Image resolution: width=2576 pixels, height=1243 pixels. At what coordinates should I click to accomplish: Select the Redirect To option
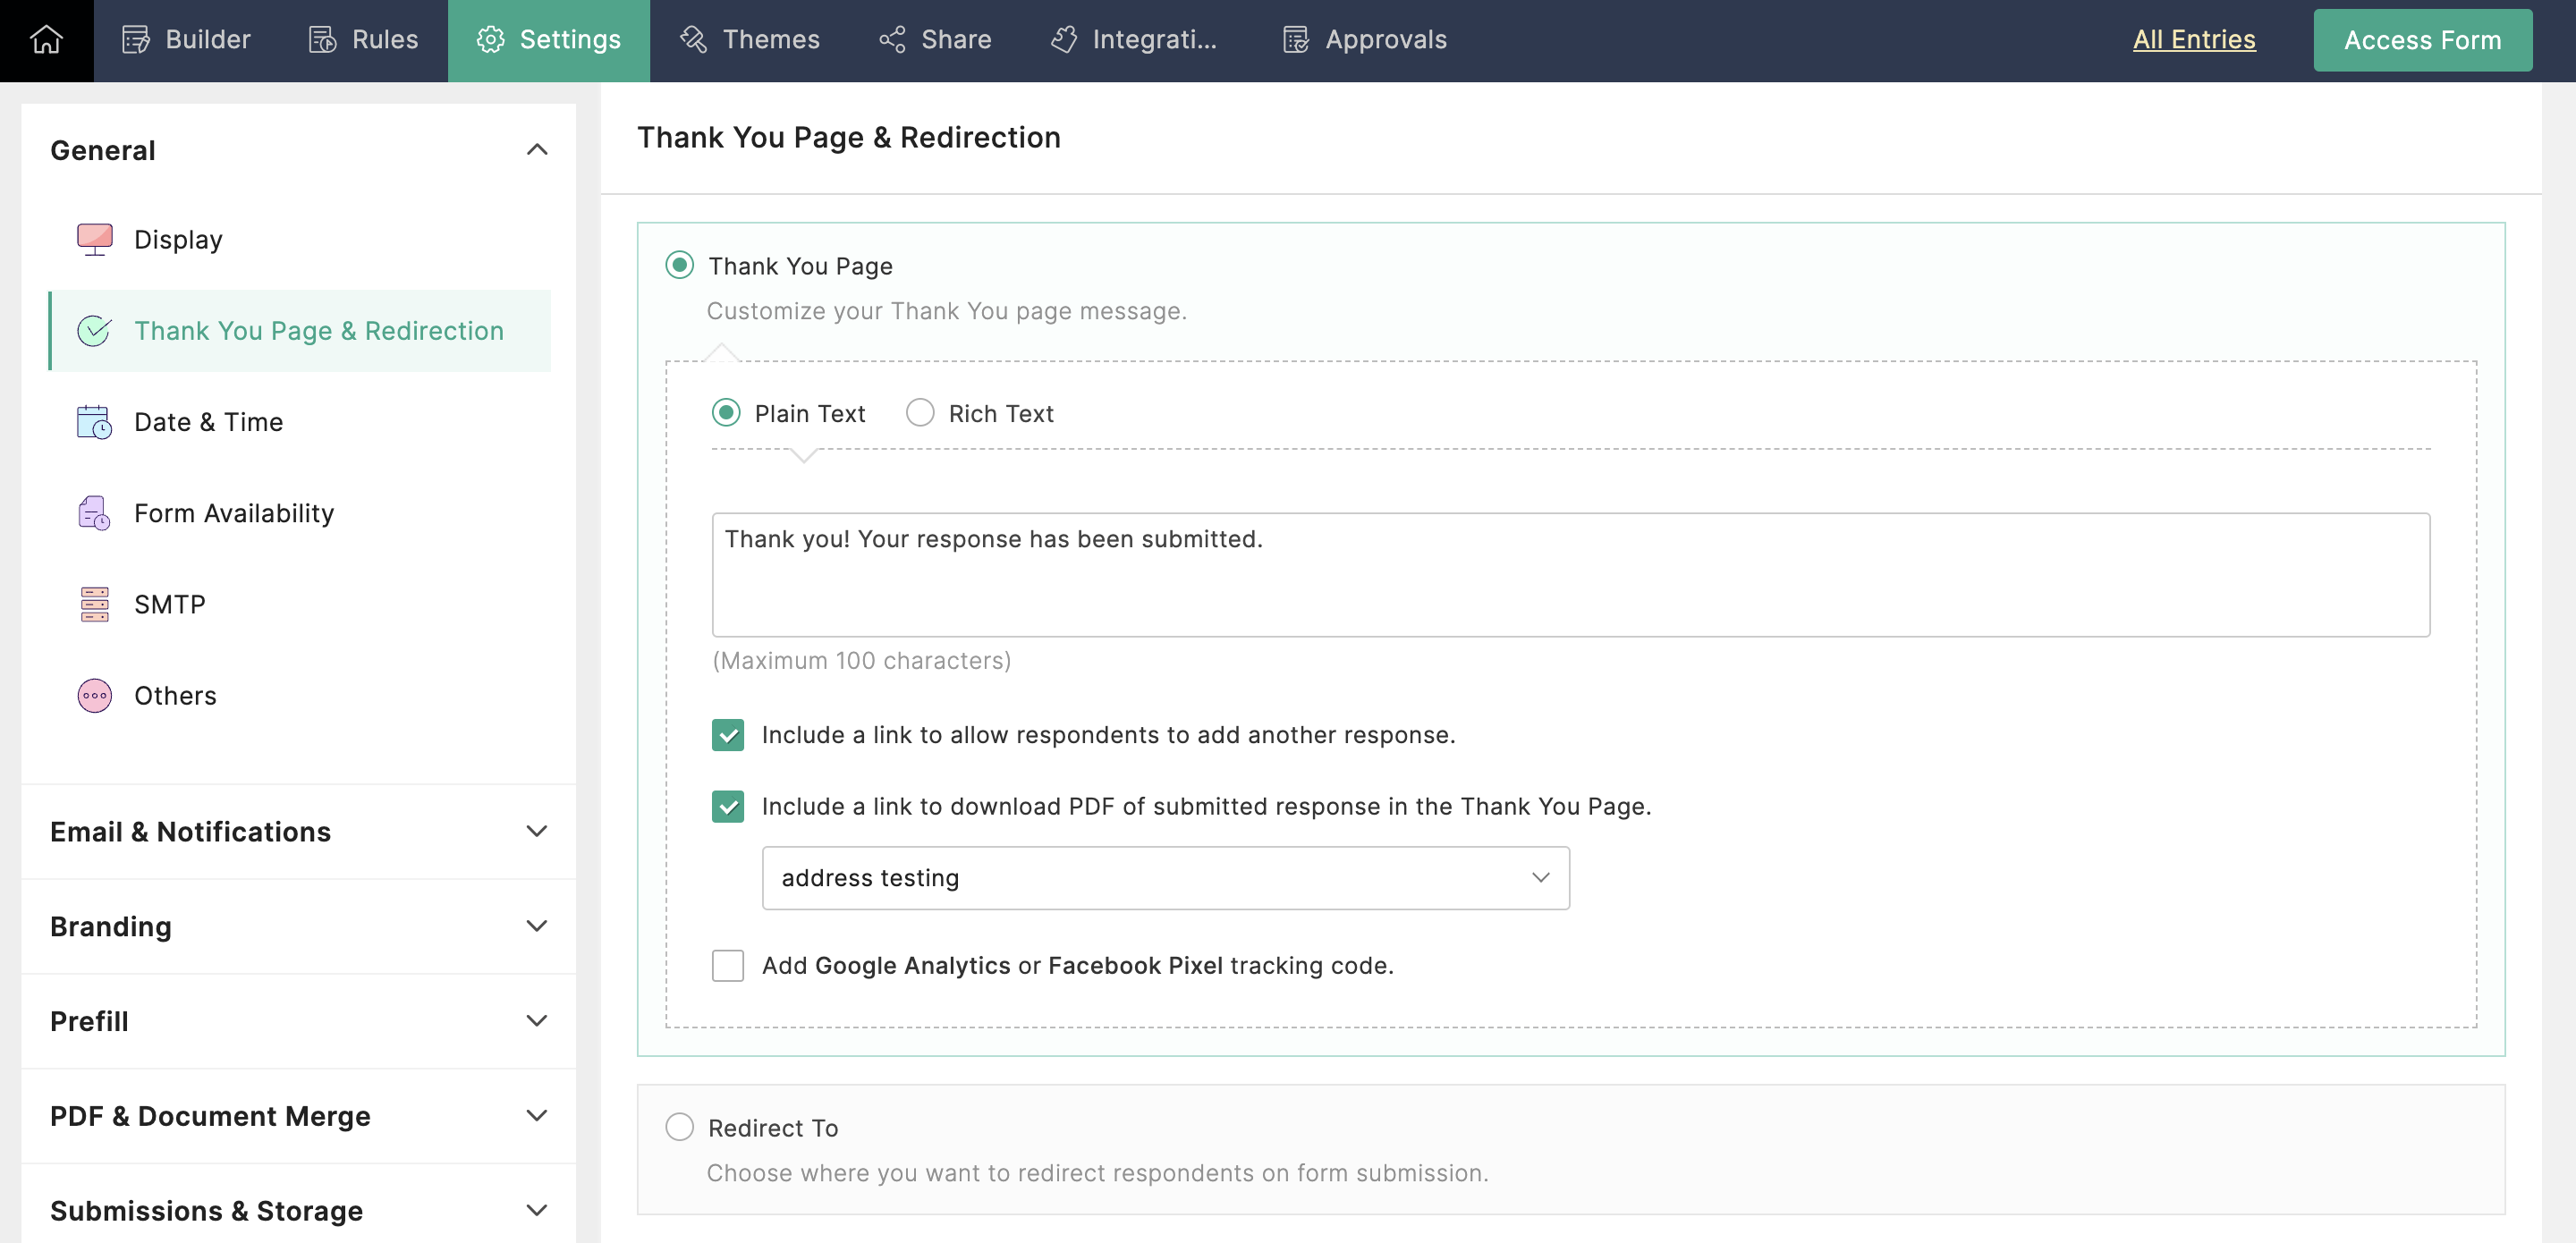click(x=679, y=1127)
